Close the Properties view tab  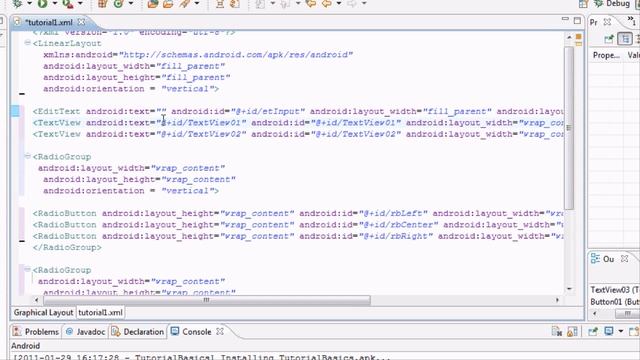[x=607, y=22]
